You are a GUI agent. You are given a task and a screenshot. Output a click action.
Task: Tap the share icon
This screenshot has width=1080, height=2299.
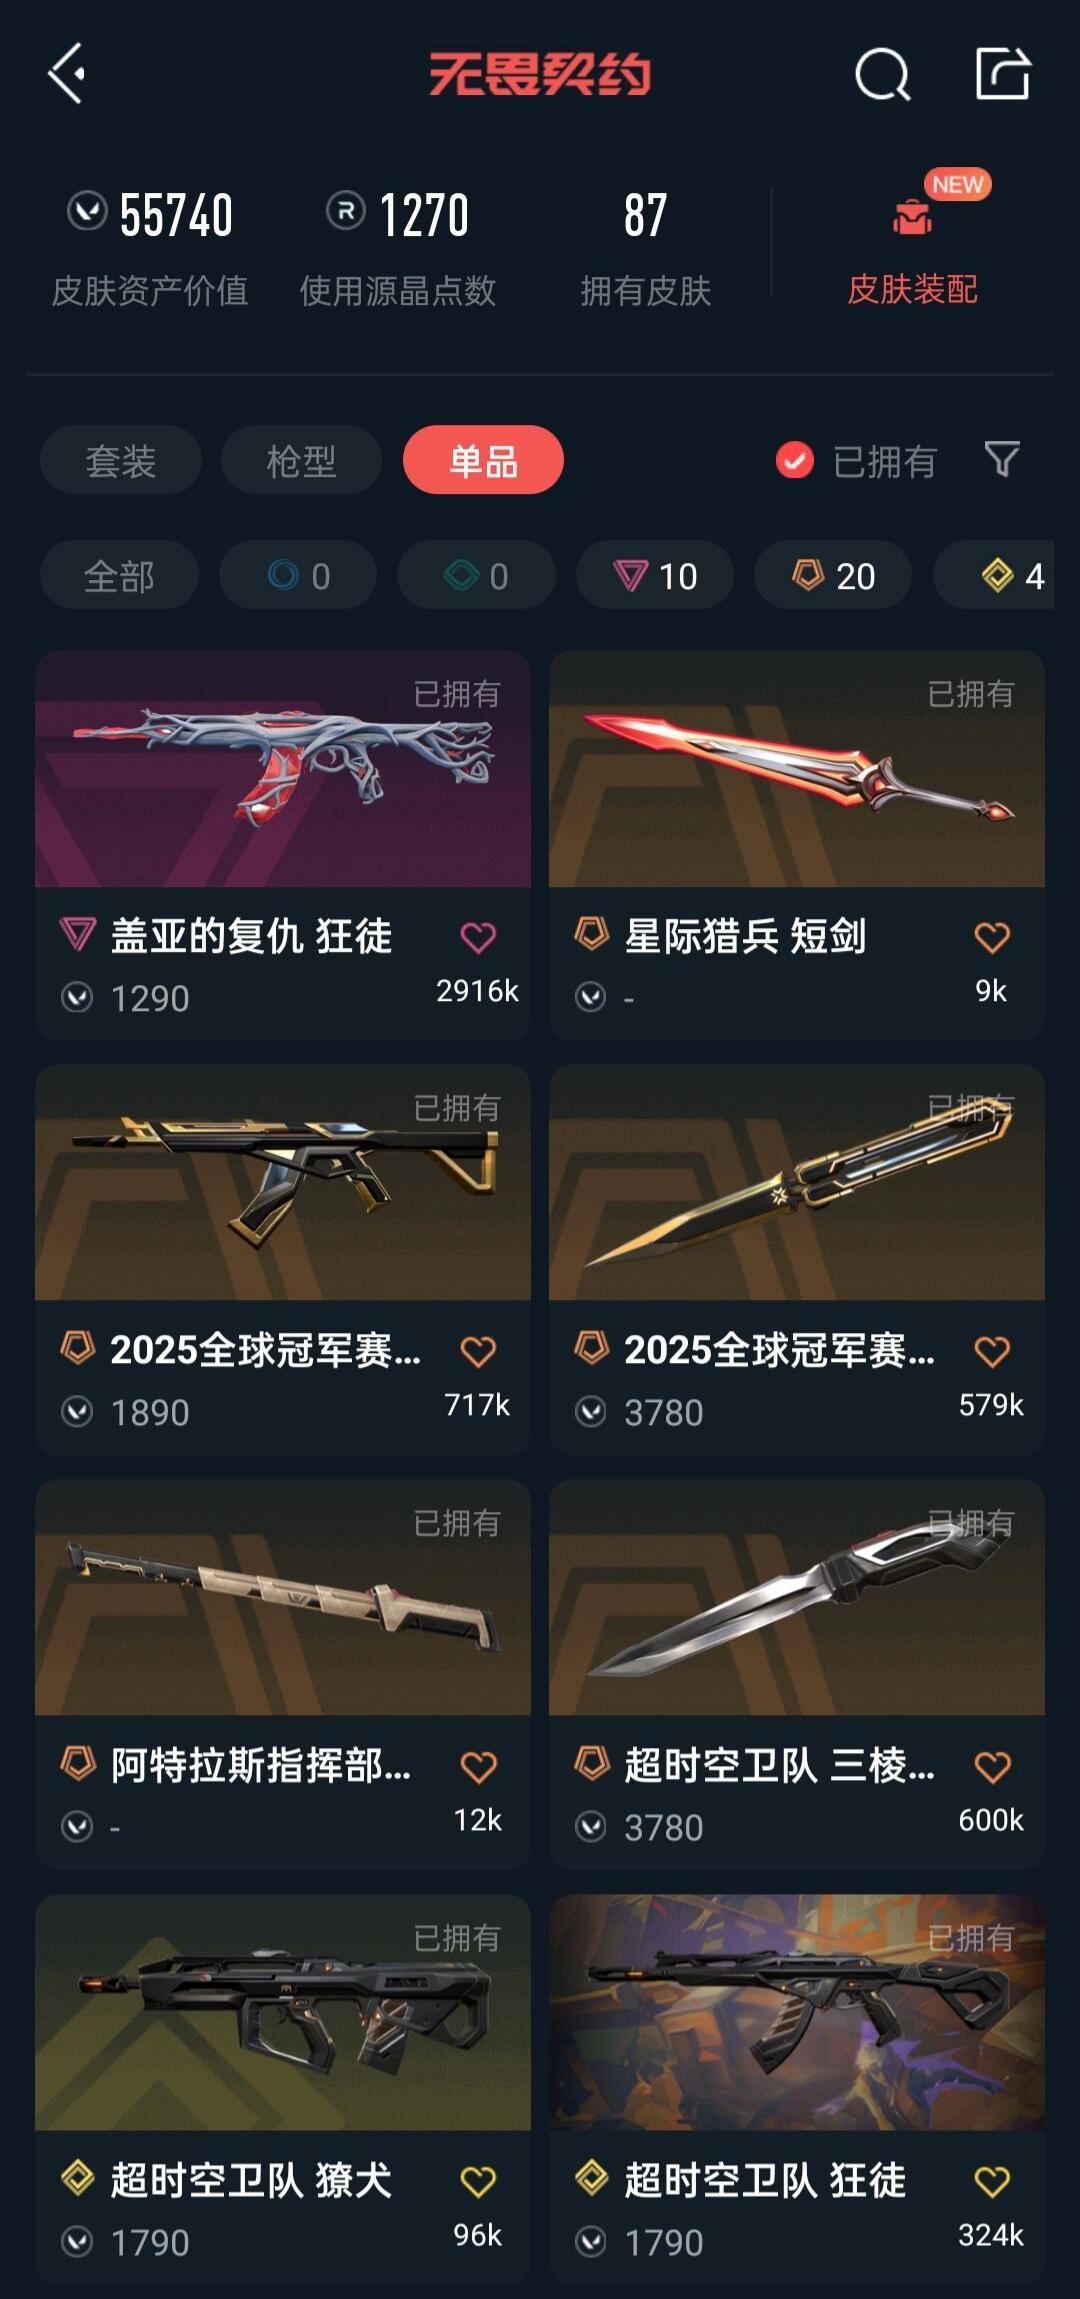tap(1003, 73)
